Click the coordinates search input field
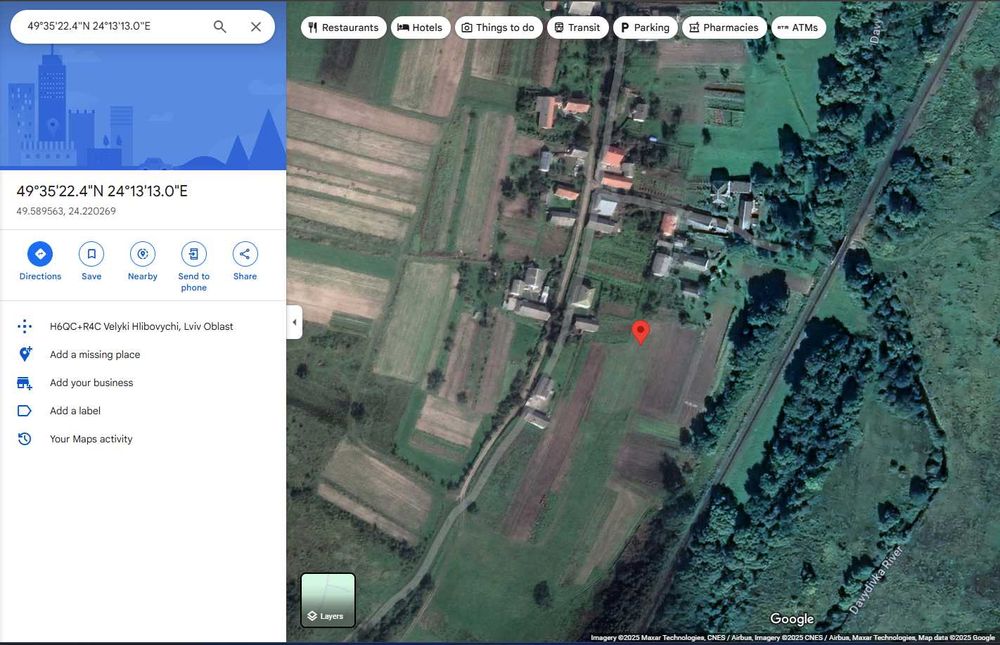The width and height of the screenshot is (1000, 645). point(115,27)
